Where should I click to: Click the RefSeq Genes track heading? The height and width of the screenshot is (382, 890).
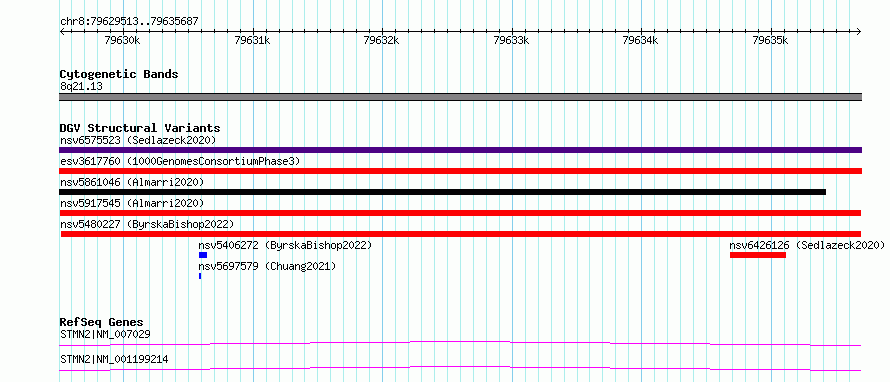pos(102,322)
